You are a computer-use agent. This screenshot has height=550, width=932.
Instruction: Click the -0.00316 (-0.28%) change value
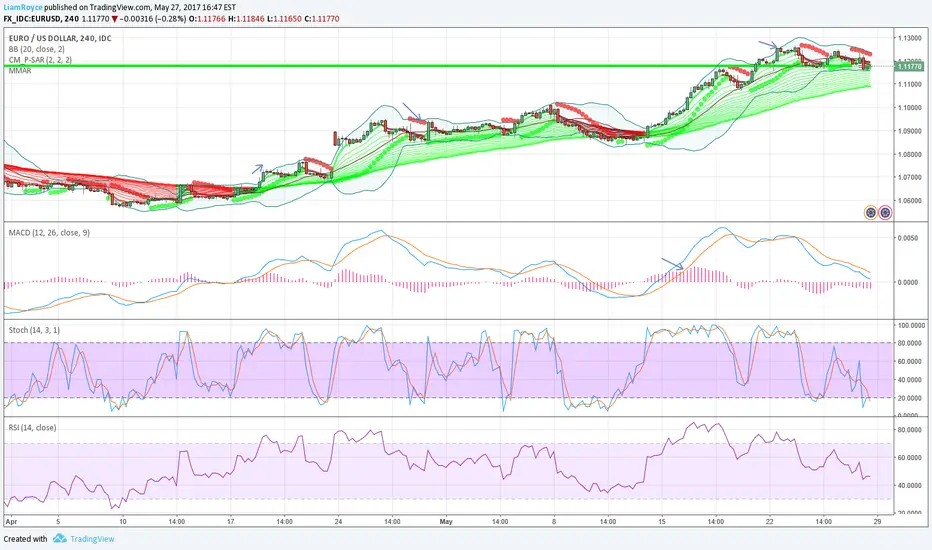coord(153,18)
